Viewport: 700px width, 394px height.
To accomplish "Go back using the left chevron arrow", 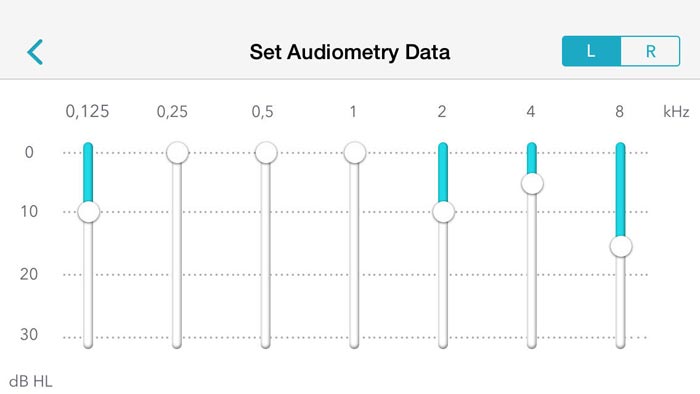I will click(x=35, y=52).
